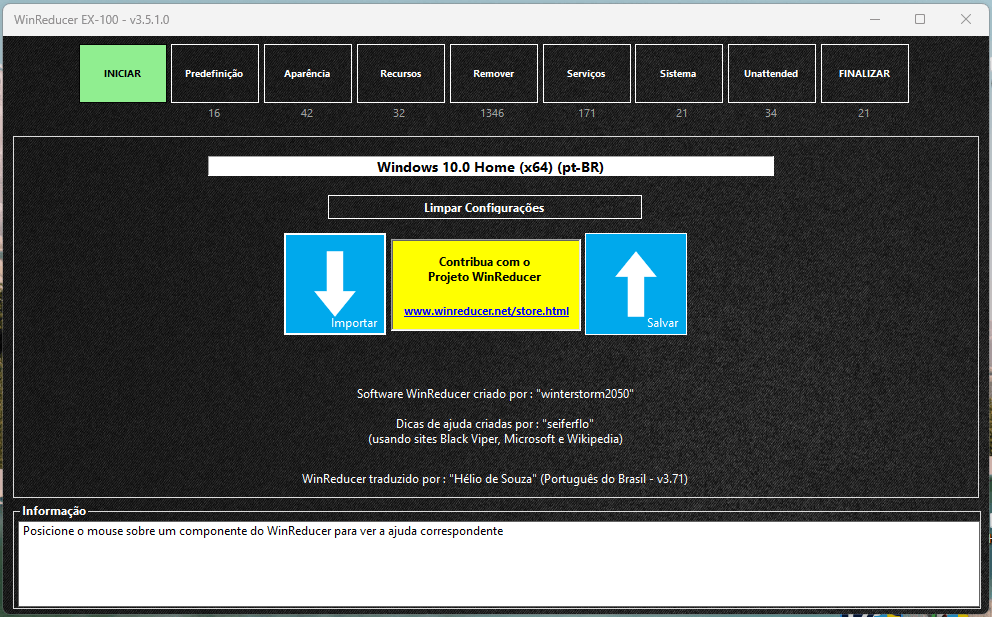The width and height of the screenshot is (992, 617).
Task: Maximize the WinReducer window
Action: coord(920,20)
